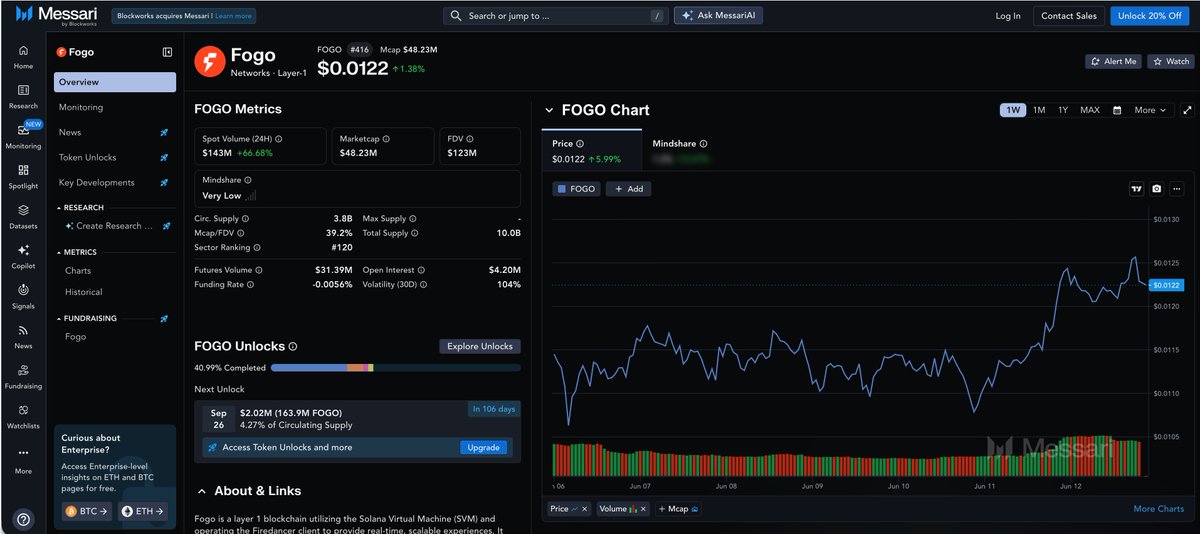Take a chart snapshot with camera icon

[x=1156, y=188]
